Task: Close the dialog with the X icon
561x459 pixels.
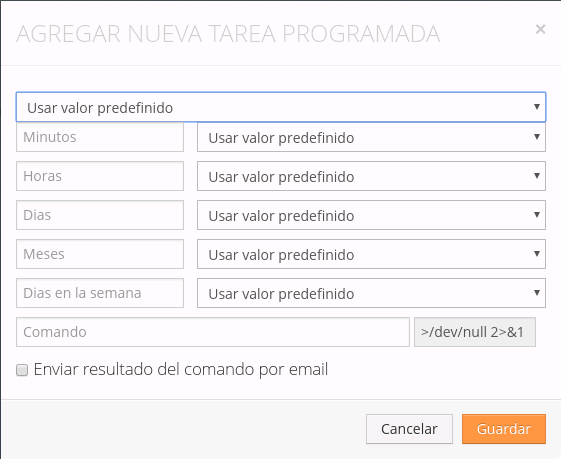Action: pos(540,29)
